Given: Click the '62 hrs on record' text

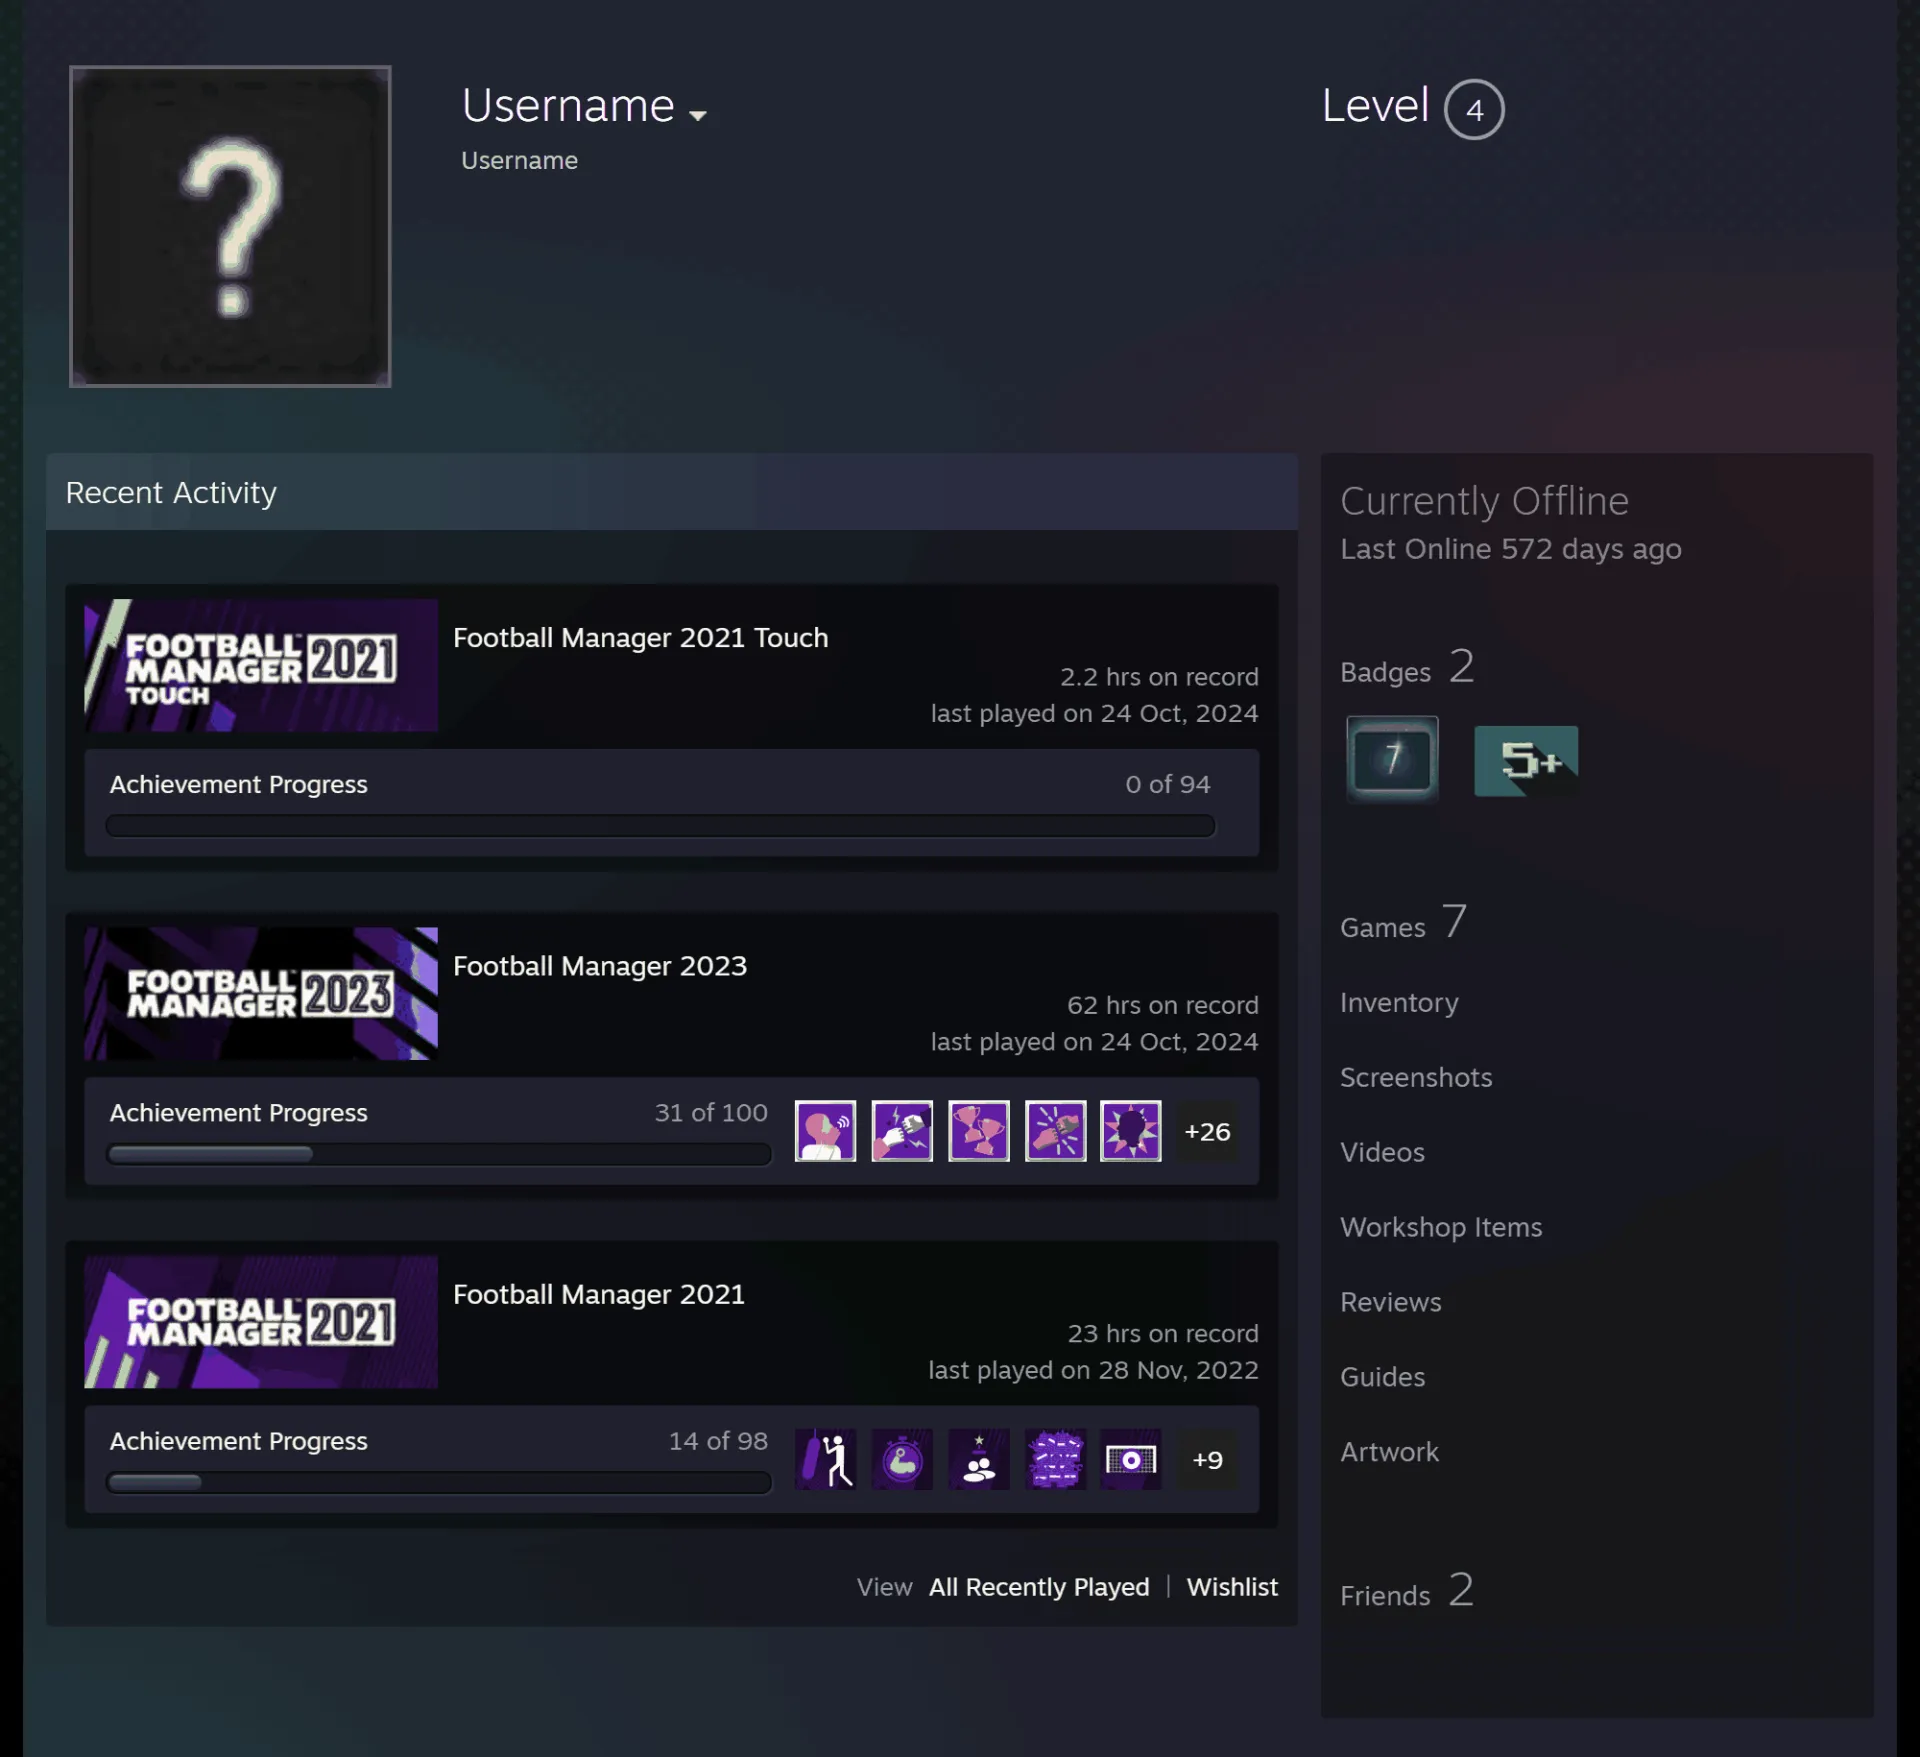Looking at the screenshot, I should 1162,1005.
